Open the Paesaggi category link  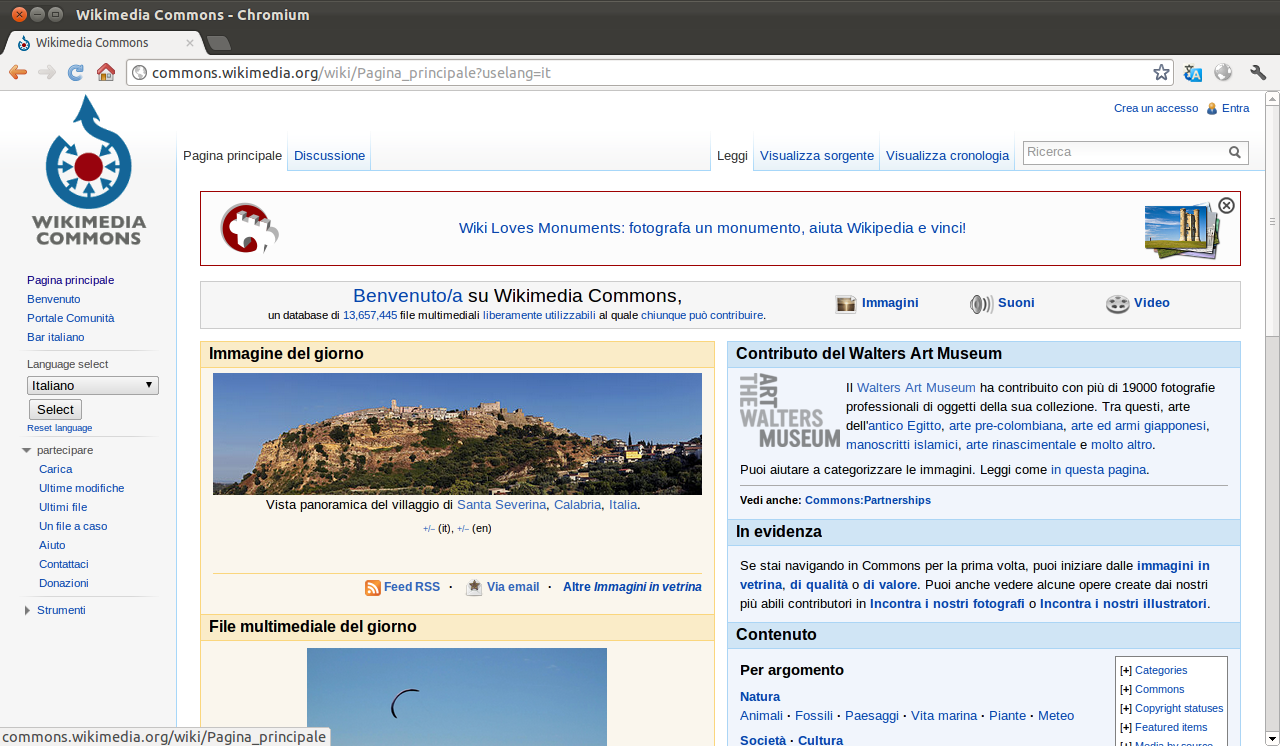coord(872,716)
